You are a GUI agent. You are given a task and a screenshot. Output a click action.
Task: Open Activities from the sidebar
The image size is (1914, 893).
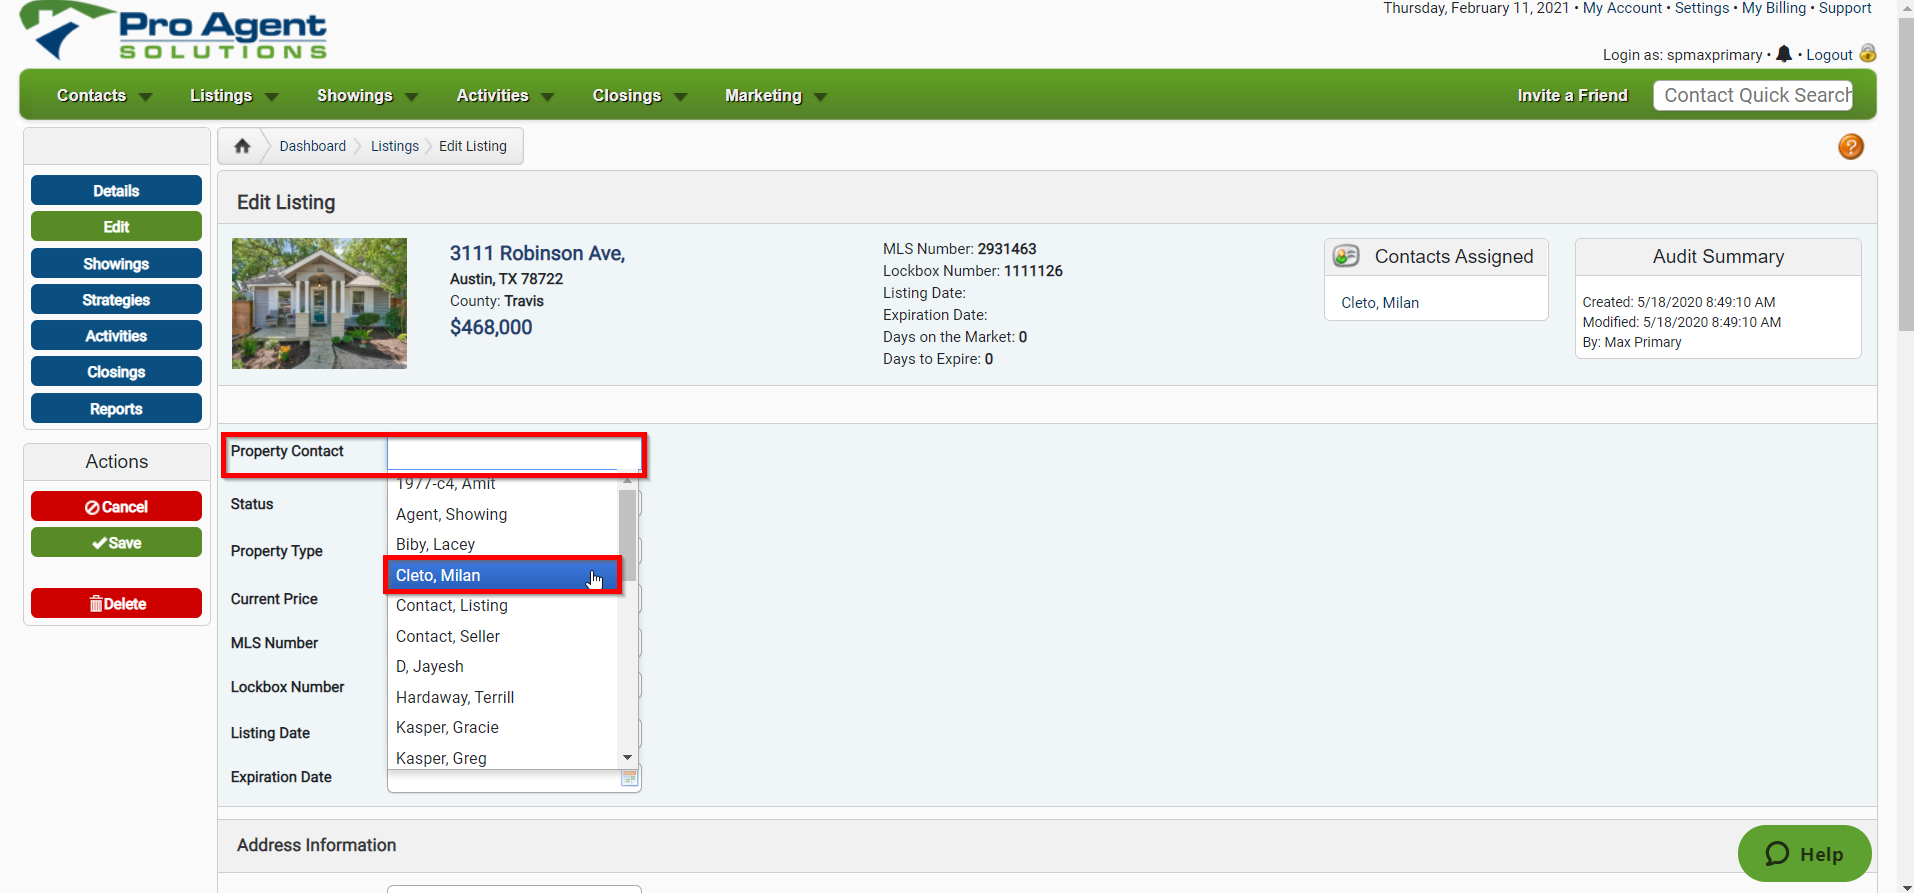pos(116,336)
